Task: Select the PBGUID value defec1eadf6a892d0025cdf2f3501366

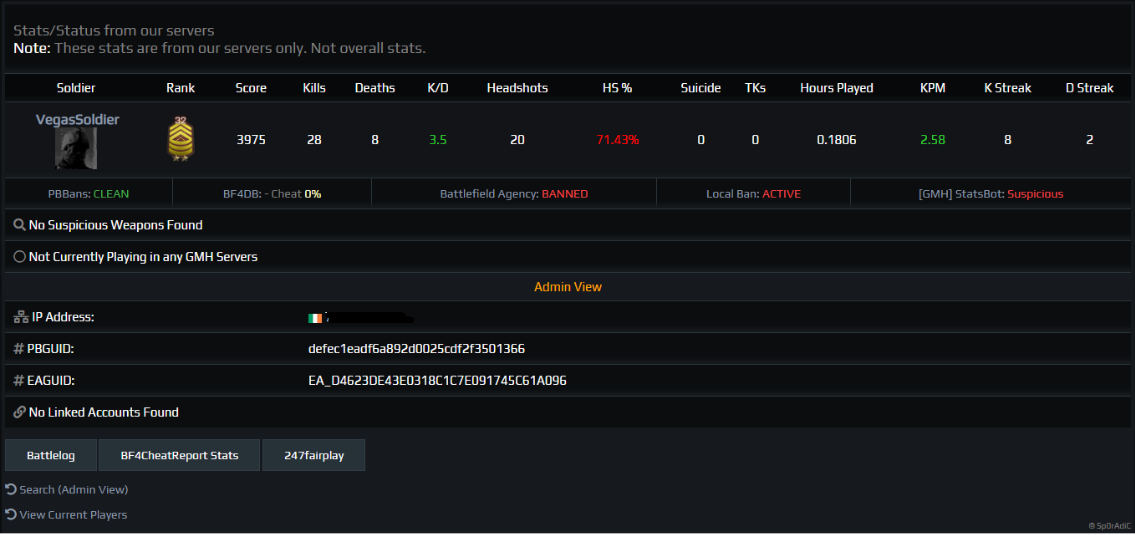Action: pos(416,349)
